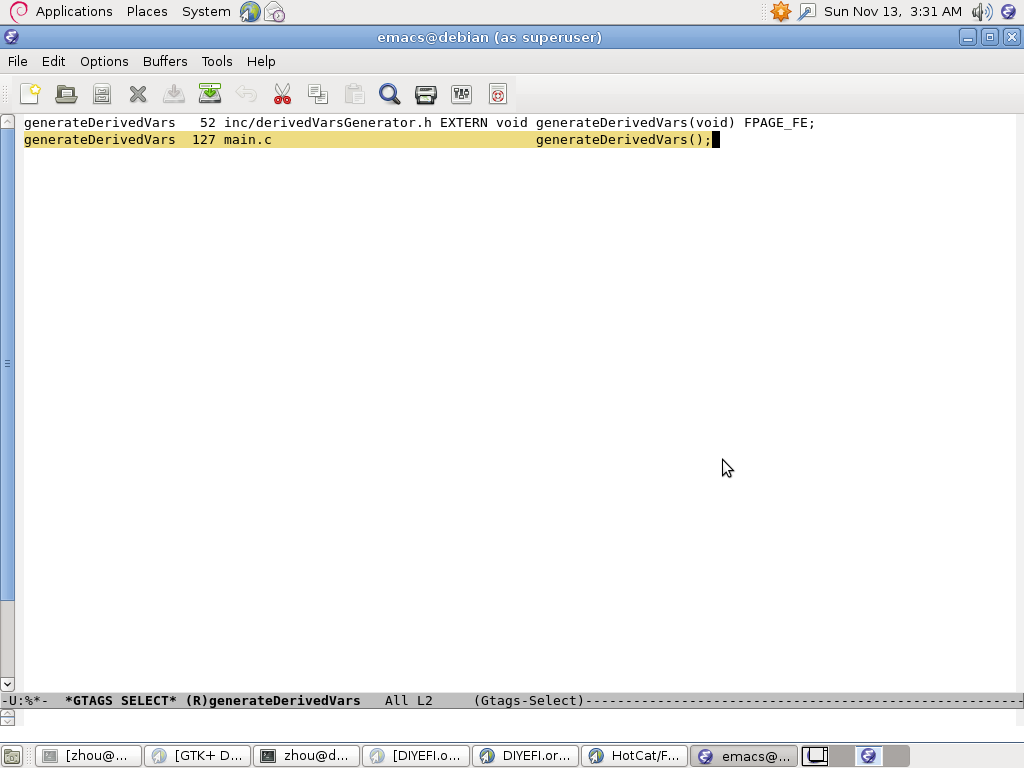The image size is (1024, 768).
Task: Copy selection with the copy icon
Action: 318,94
